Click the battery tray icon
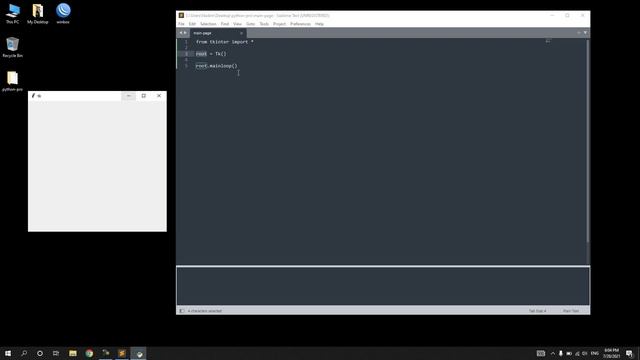The image size is (640, 360). tap(569, 353)
